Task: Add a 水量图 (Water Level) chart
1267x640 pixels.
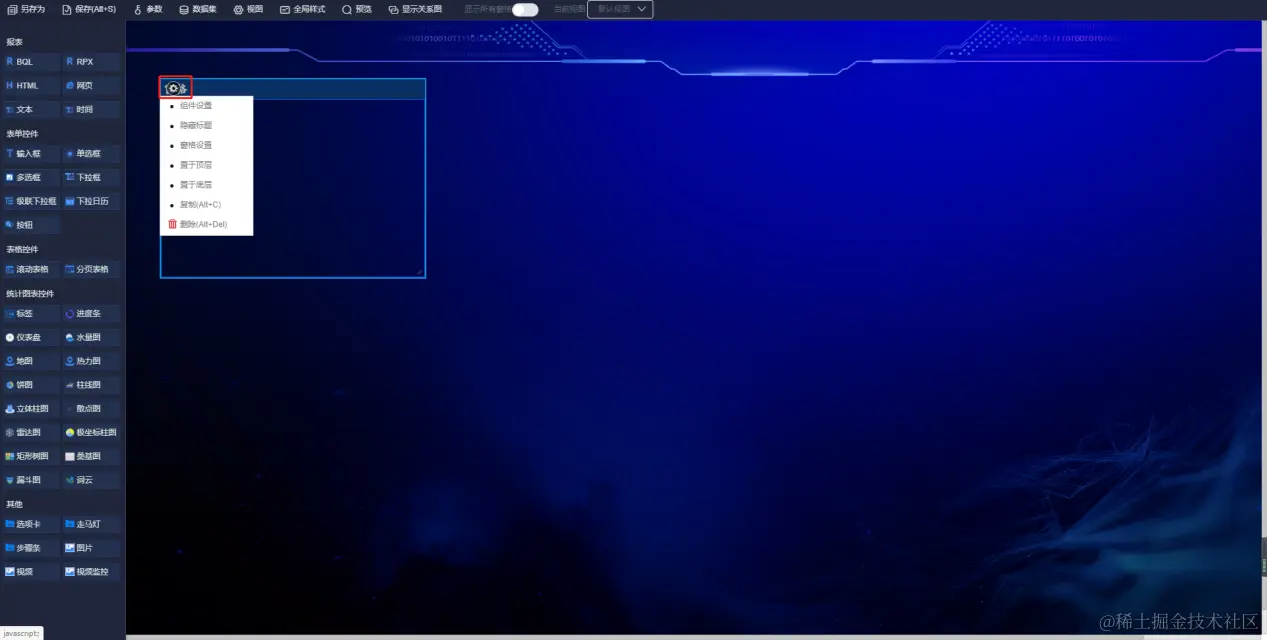Action: pyautogui.click(x=91, y=338)
